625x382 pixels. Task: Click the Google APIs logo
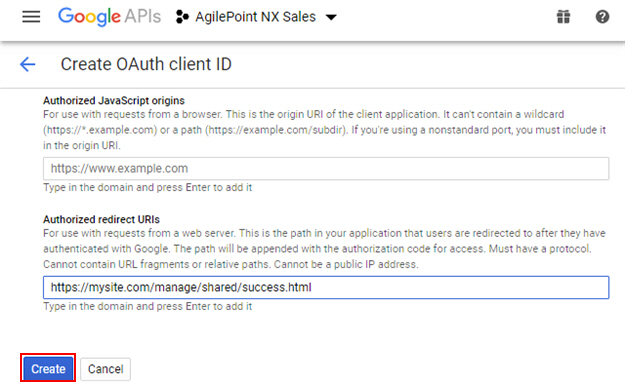click(110, 17)
